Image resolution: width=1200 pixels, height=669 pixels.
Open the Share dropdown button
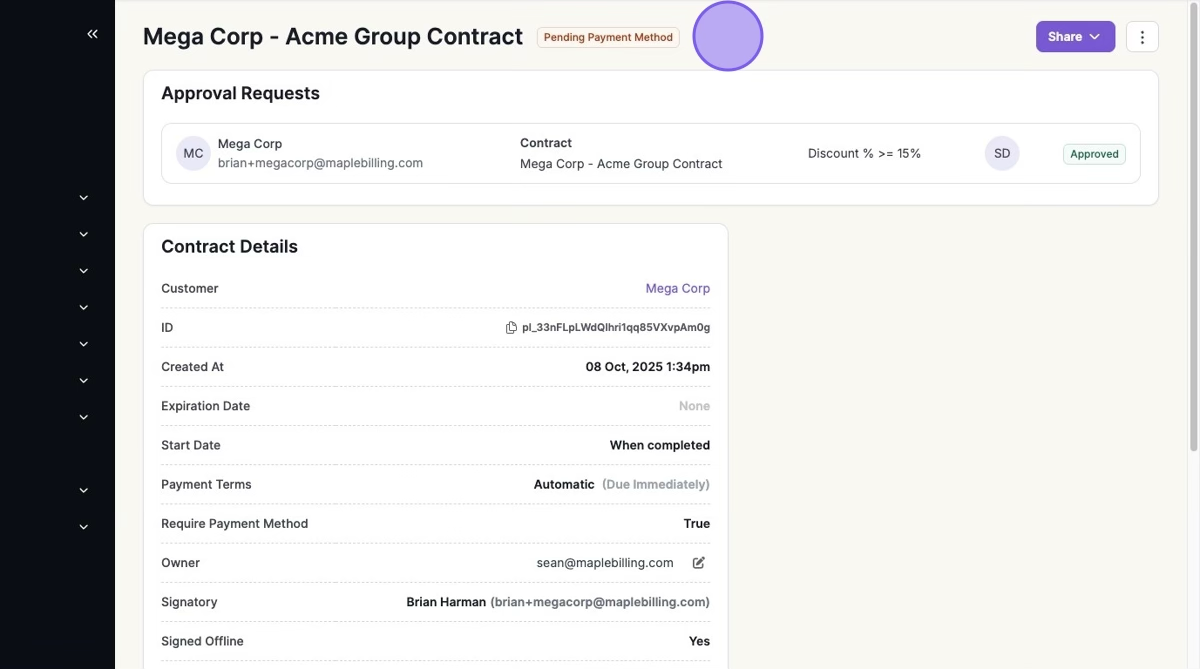pos(1075,37)
